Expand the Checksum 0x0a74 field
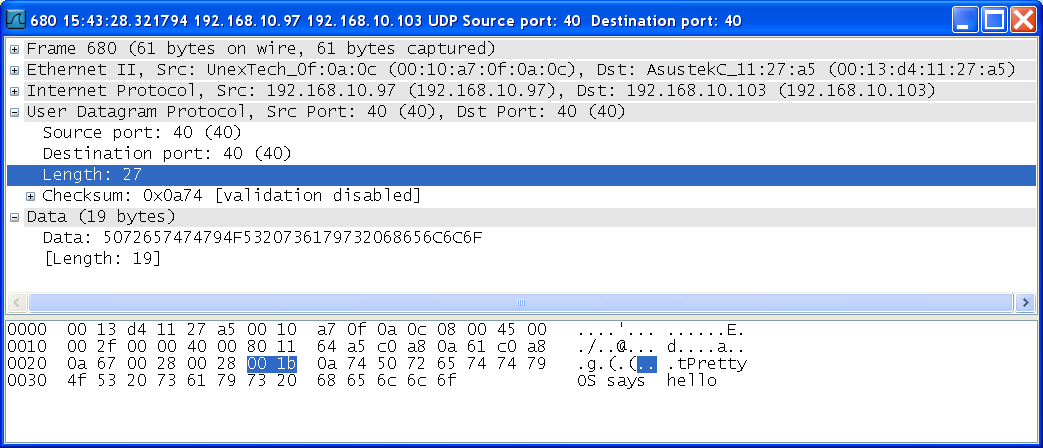The width and height of the screenshot is (1043, 448). click(x=31, y=196)
